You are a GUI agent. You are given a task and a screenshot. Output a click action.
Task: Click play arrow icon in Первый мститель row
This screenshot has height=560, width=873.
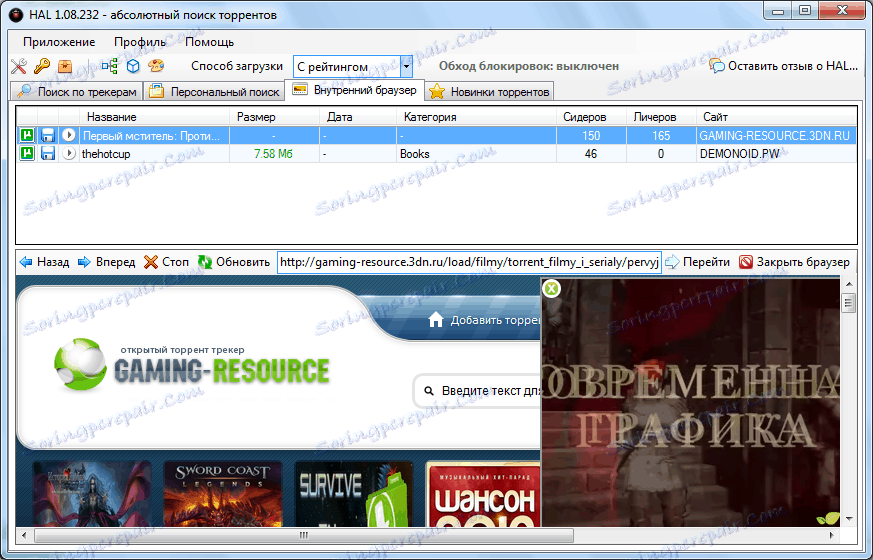click(x=68, y=135)
